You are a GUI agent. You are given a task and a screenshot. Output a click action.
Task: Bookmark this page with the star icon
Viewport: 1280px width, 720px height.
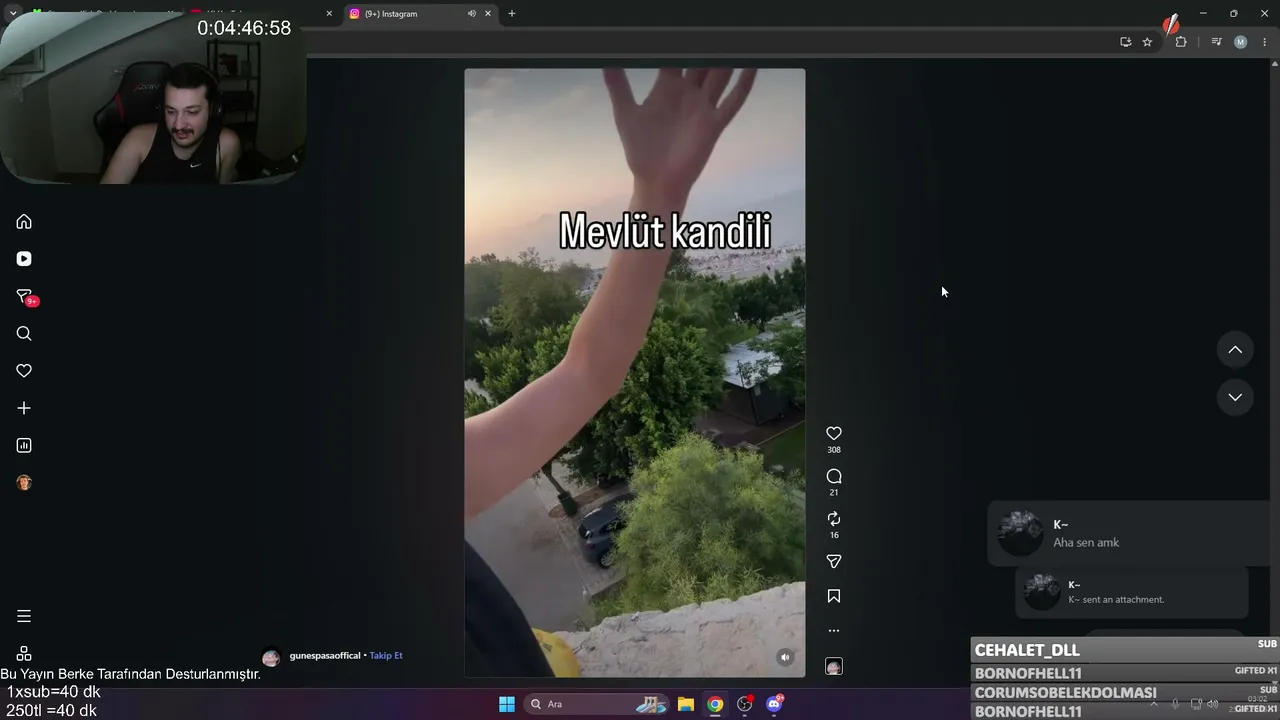(x=1147, y=42)
